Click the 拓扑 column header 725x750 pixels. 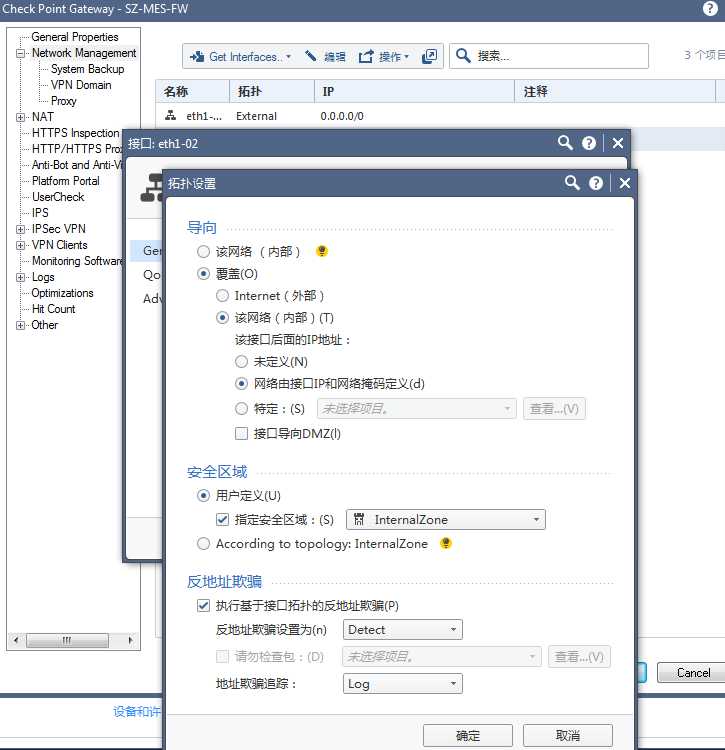point(272,91)
